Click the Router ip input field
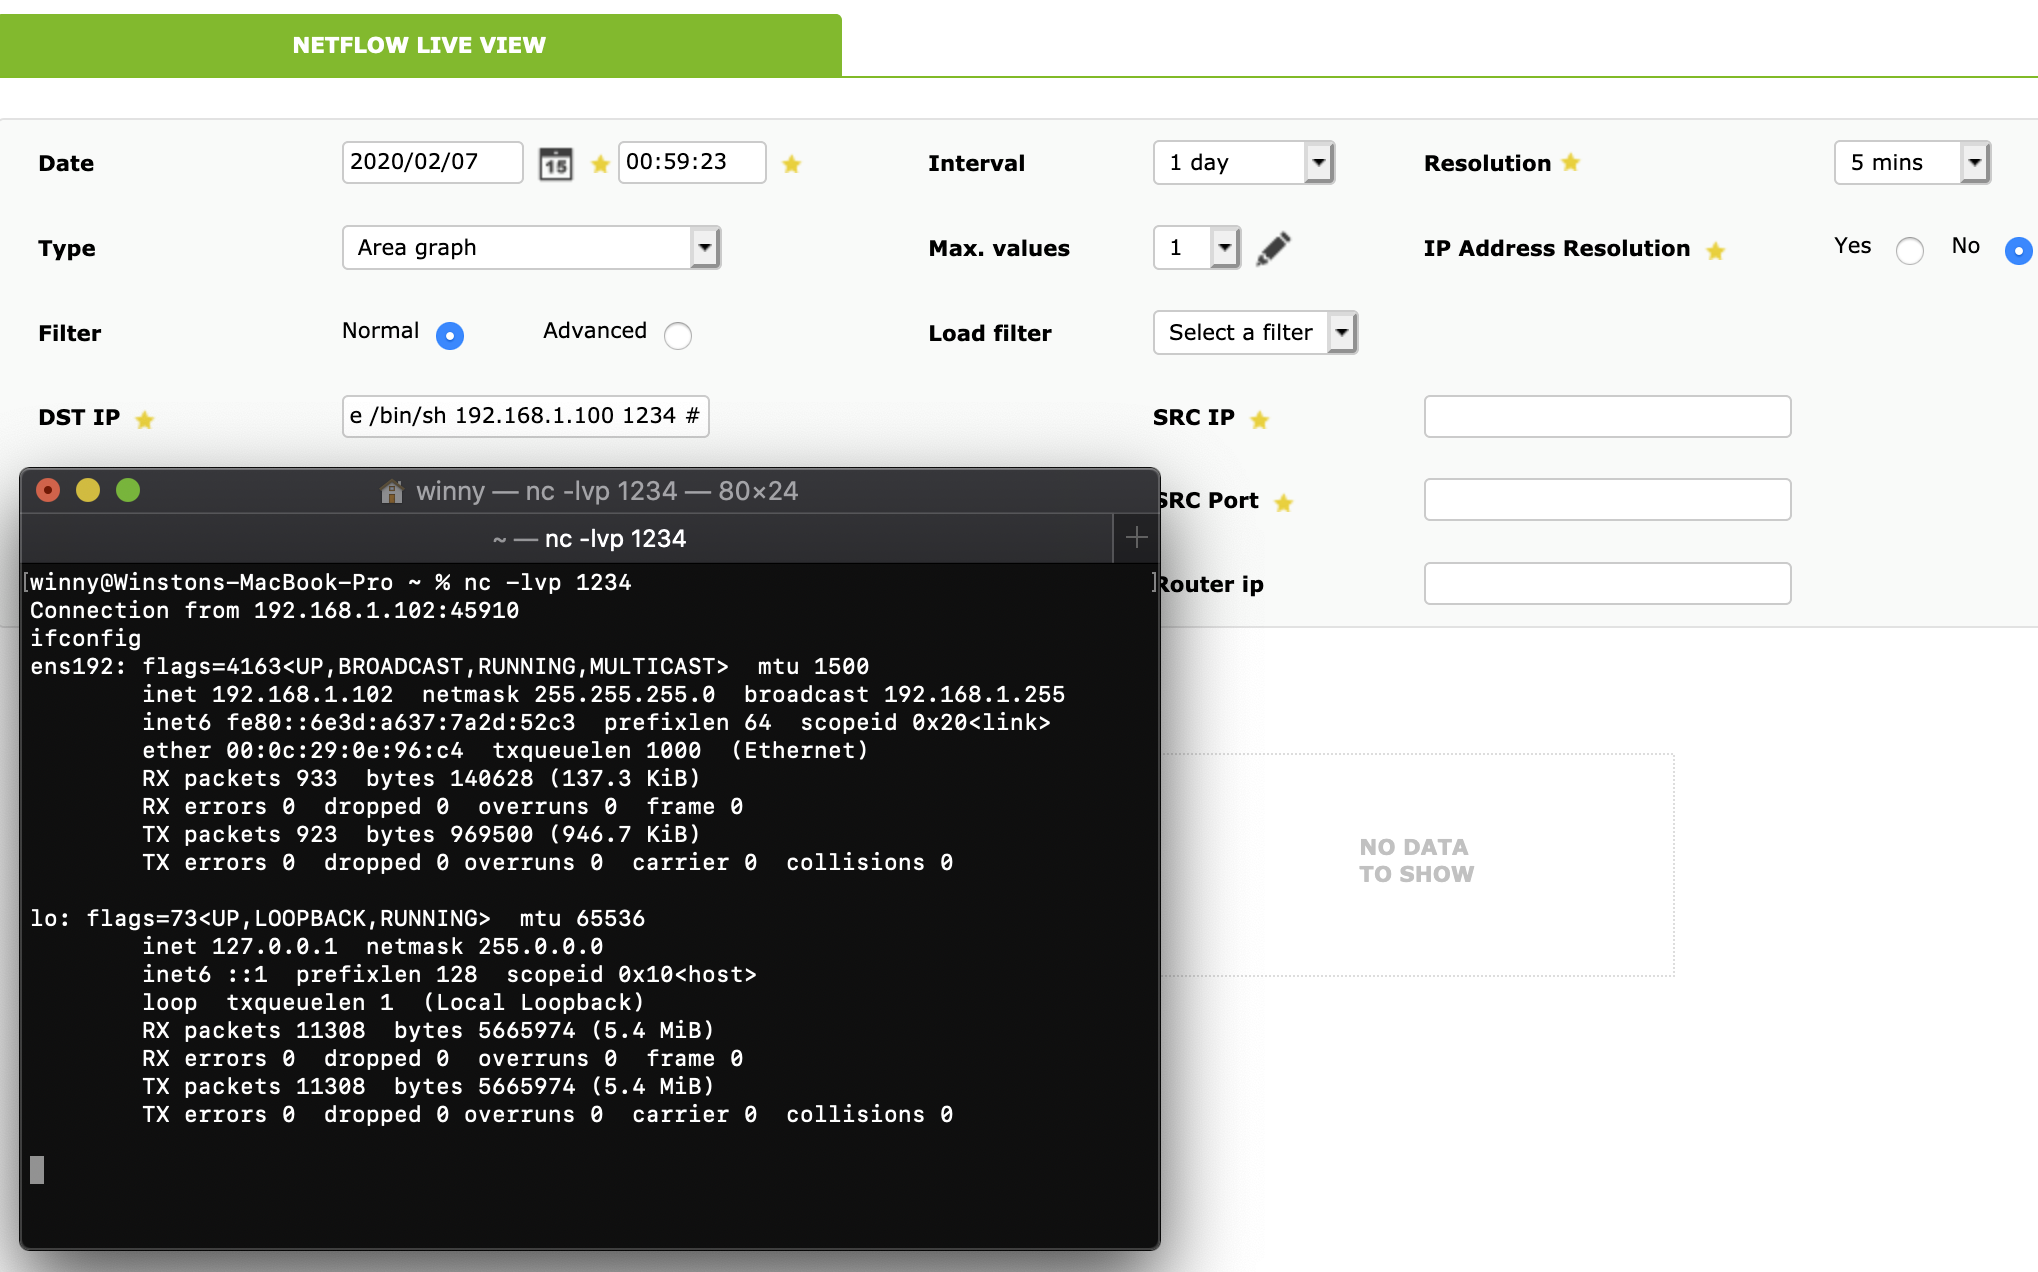Viewport: 2038px width, 1272px height. click(1607, 583)
